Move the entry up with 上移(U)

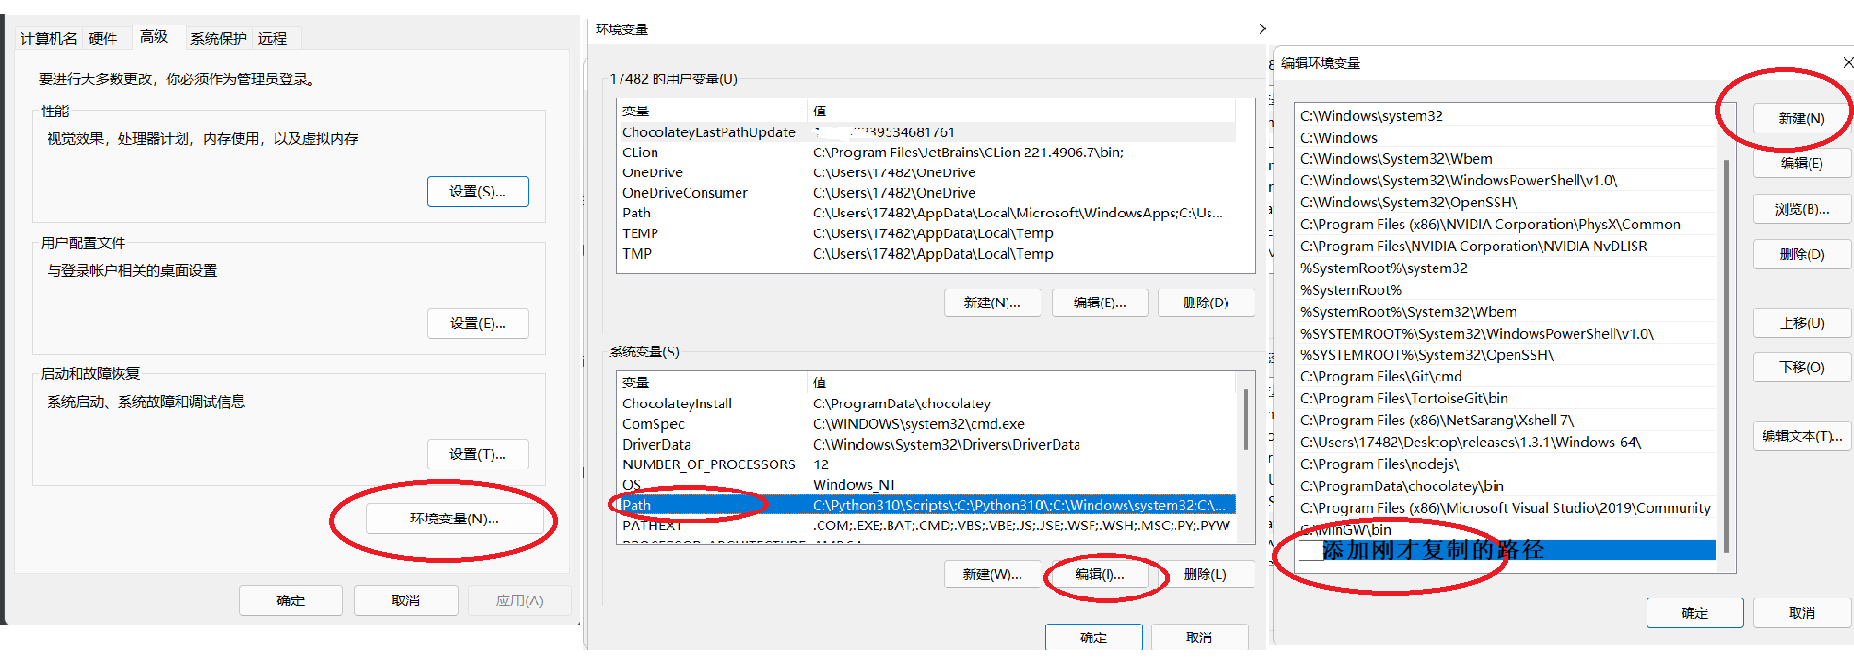tap(1802, 323)
